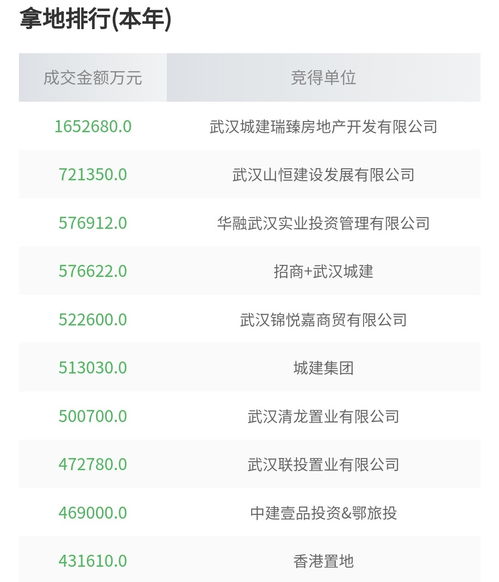This screenshot has height=582, width=499.
Task: Click the amount 721350.0
Action: click(x=93, y=175)
